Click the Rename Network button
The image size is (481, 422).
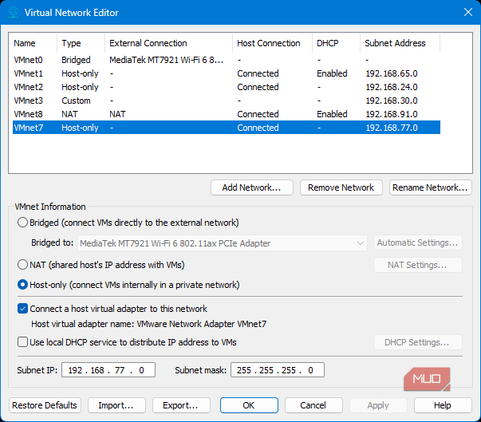pyautogui.click(x=430, y=188)
